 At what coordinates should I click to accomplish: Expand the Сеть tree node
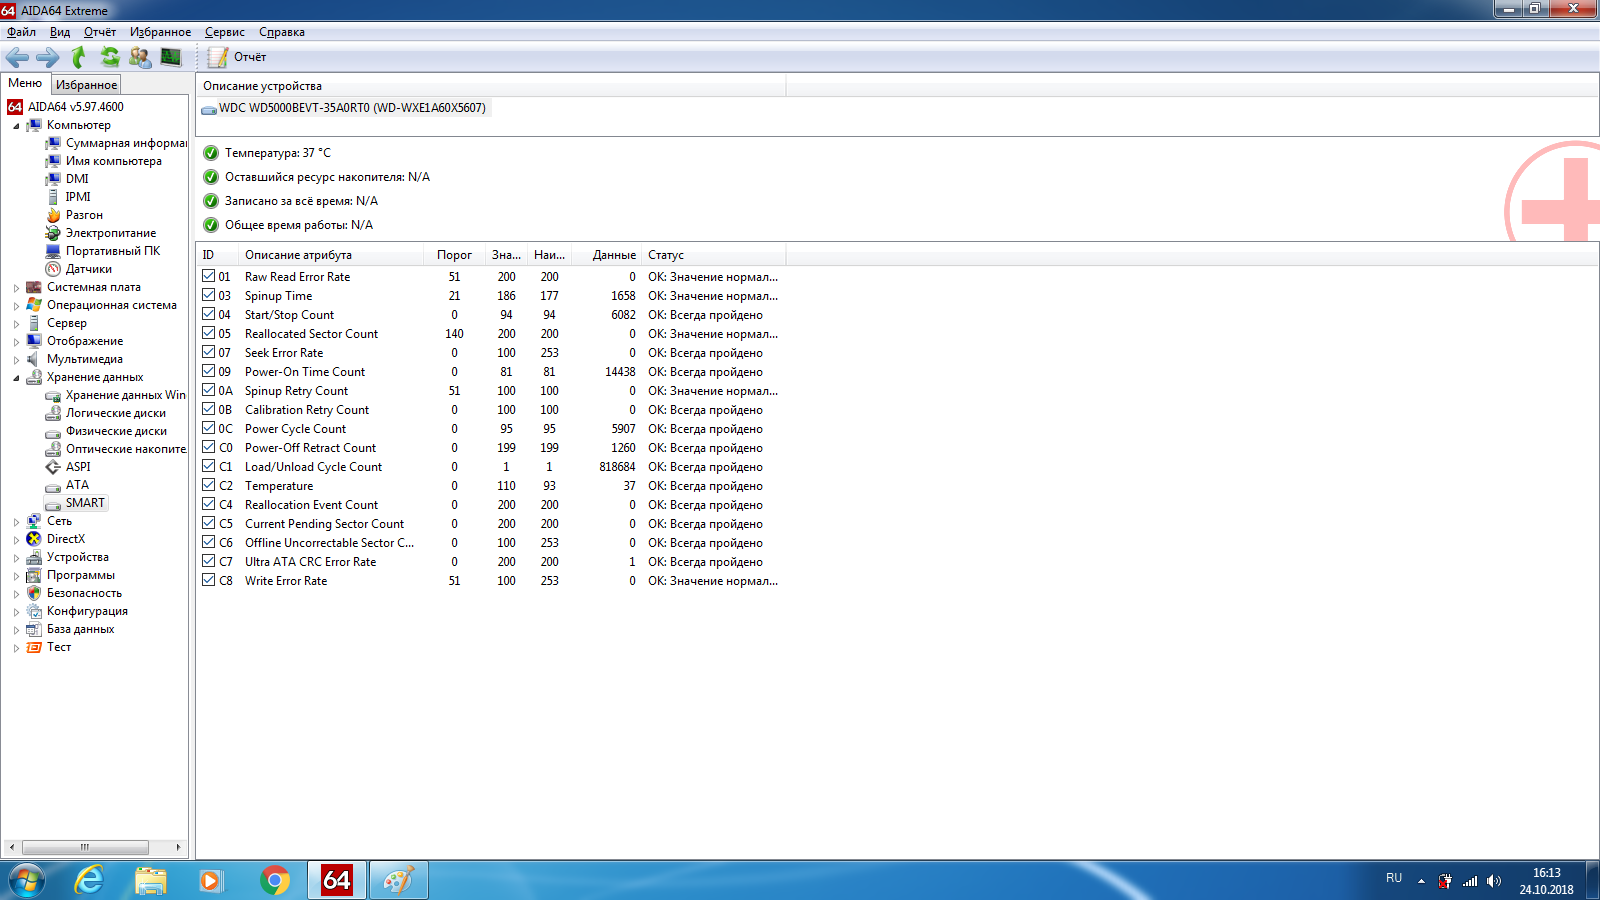[16, 522]
